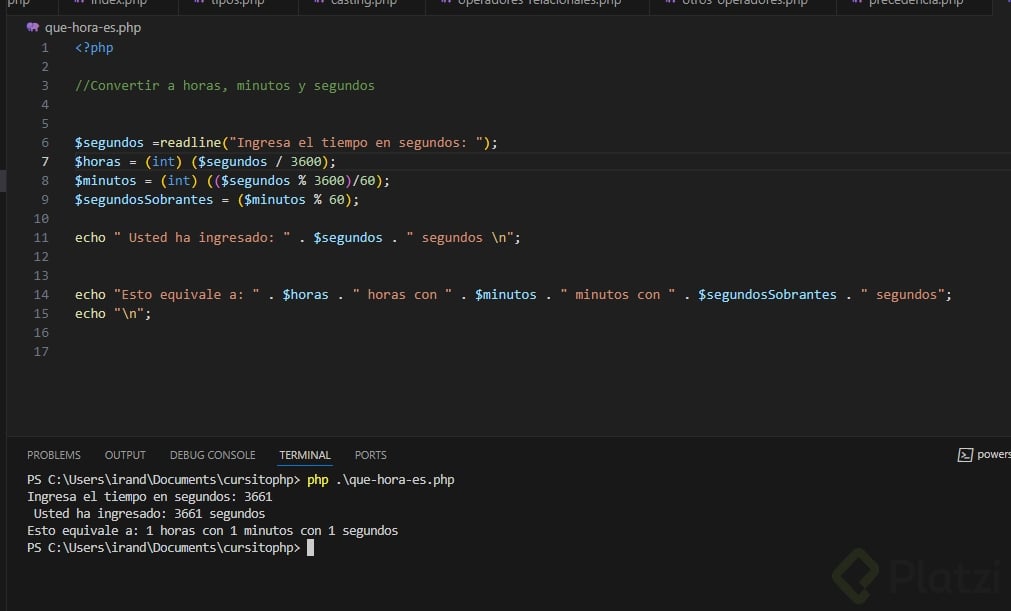Open the otros-operadores.php editor tab

(x=745, y=3)
